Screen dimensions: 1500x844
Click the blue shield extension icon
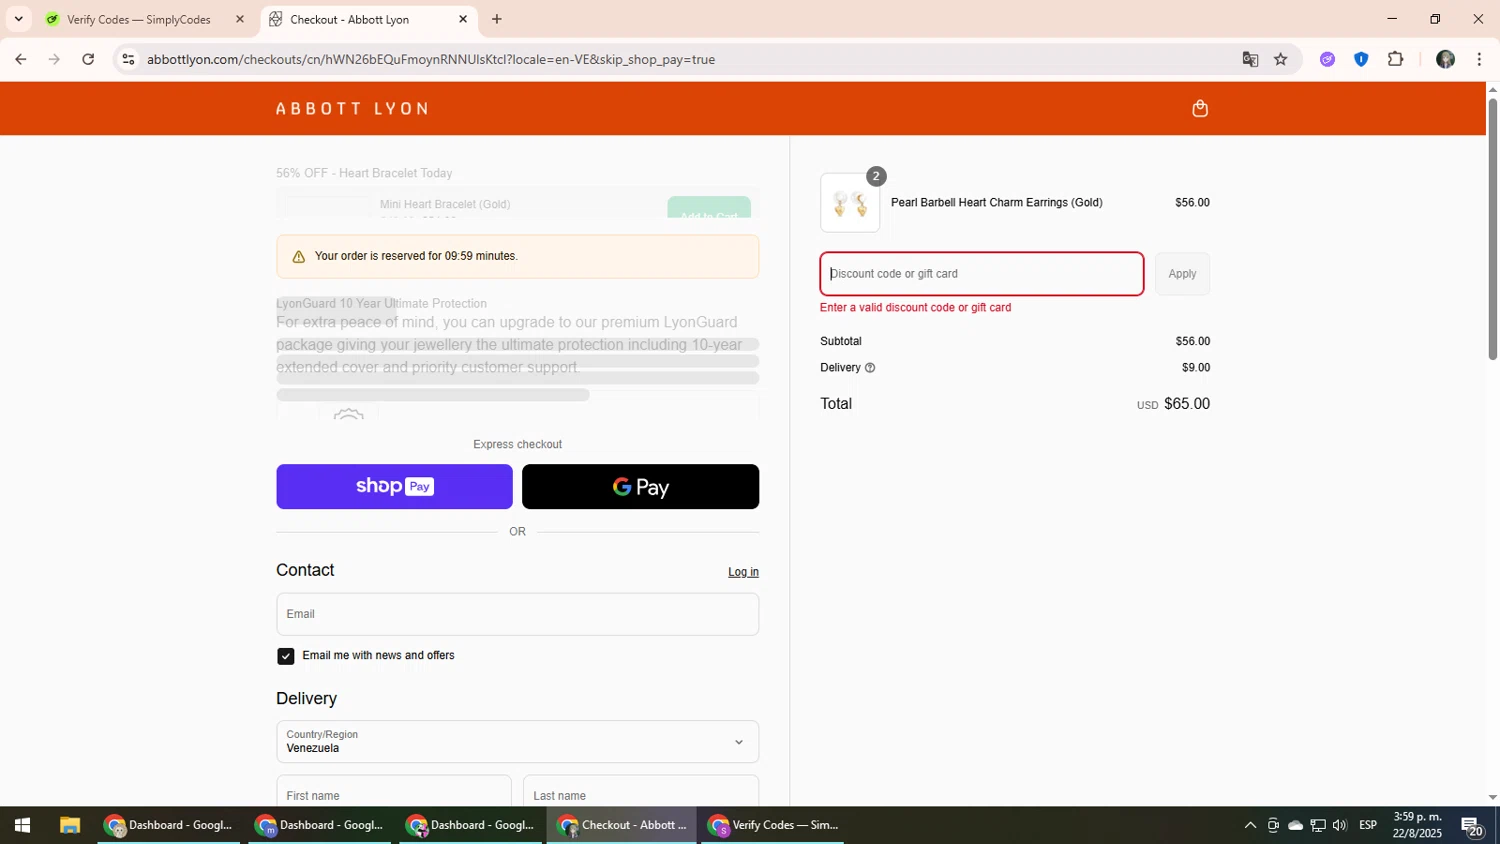pos(1361,59)
